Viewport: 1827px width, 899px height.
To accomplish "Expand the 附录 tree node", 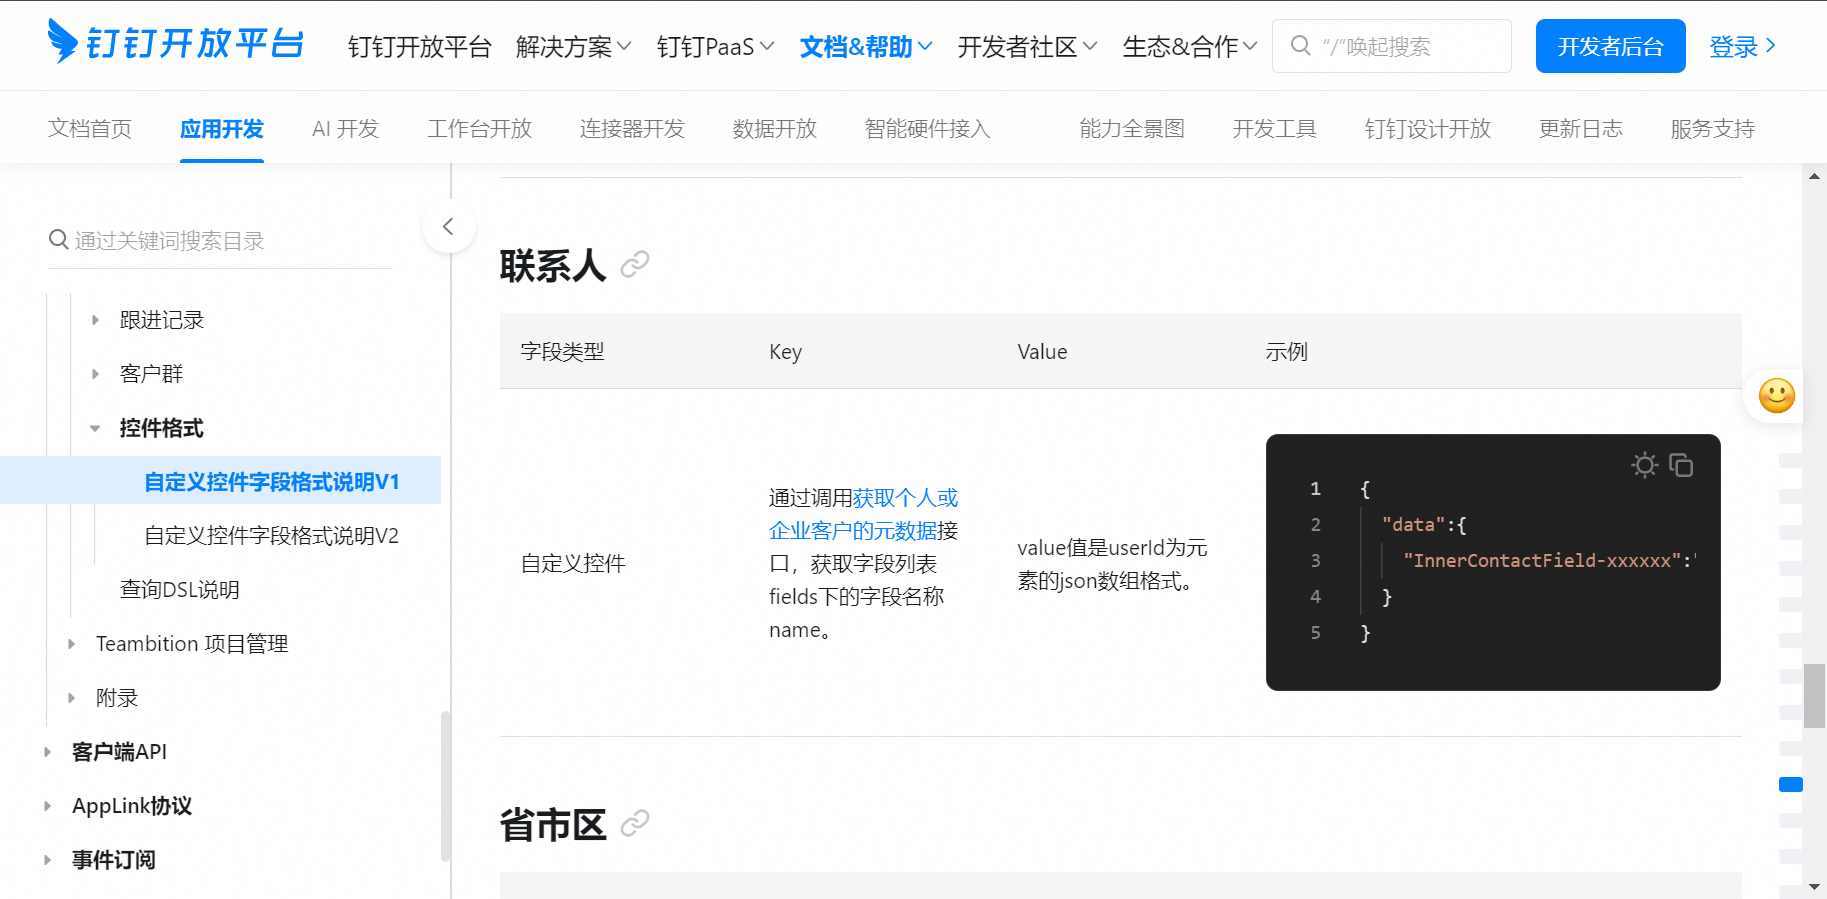I will [72, 698].
